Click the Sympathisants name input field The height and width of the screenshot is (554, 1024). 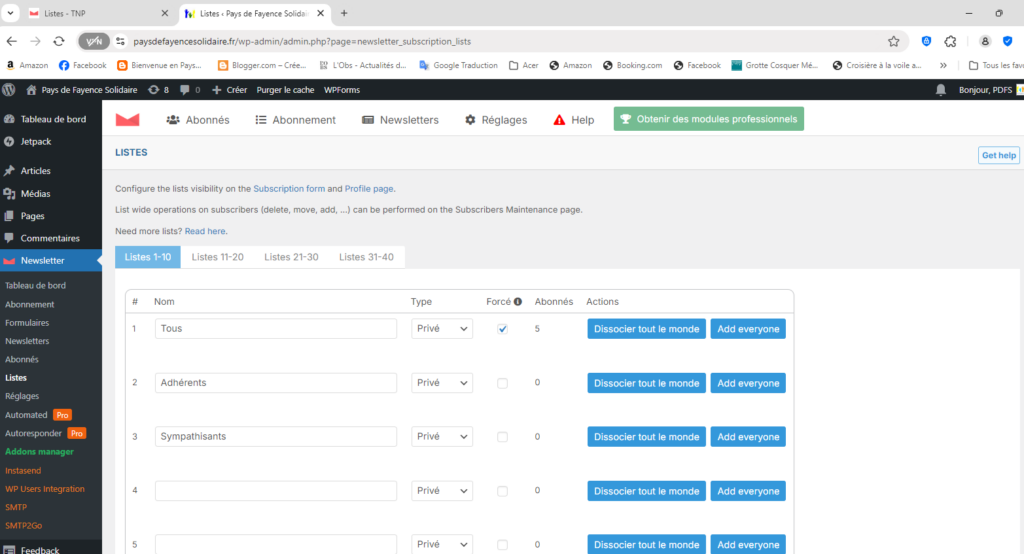click(x=276, y=437)
